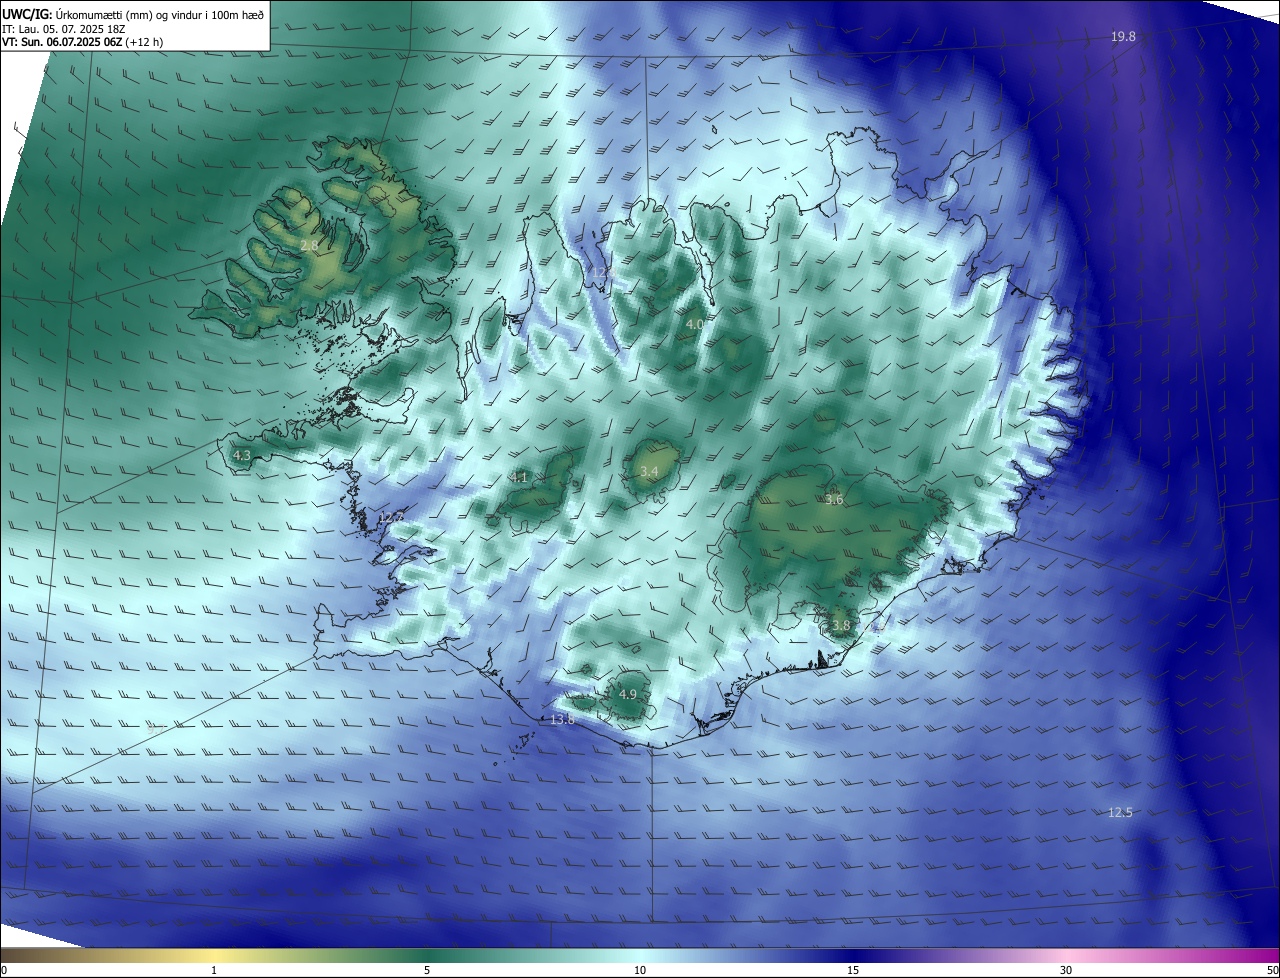Click the colour scale tick label 50

tap(1272, 970)
